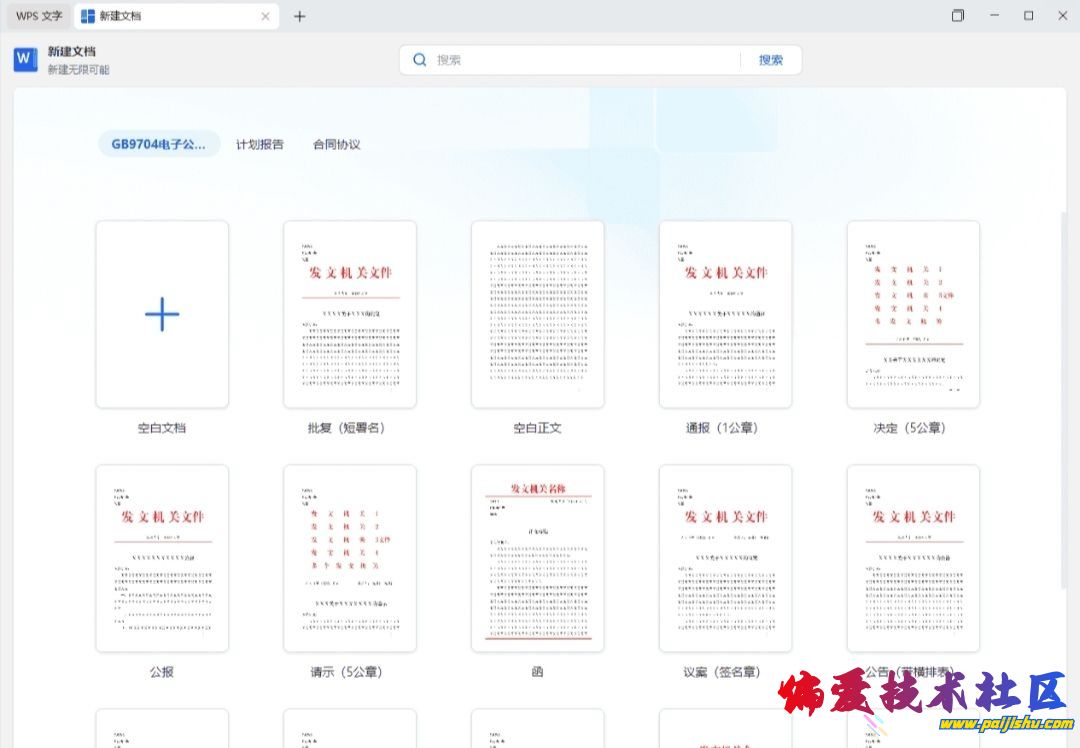Open the 公报 template thumbnail
Viewport: 1080px width, 748px height.
point(162,558)
